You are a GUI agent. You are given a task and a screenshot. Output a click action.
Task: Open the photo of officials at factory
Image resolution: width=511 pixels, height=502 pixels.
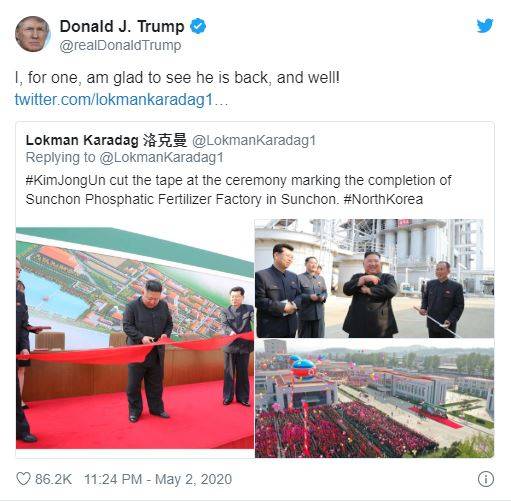pyautogui.click(x=374, y=278)
